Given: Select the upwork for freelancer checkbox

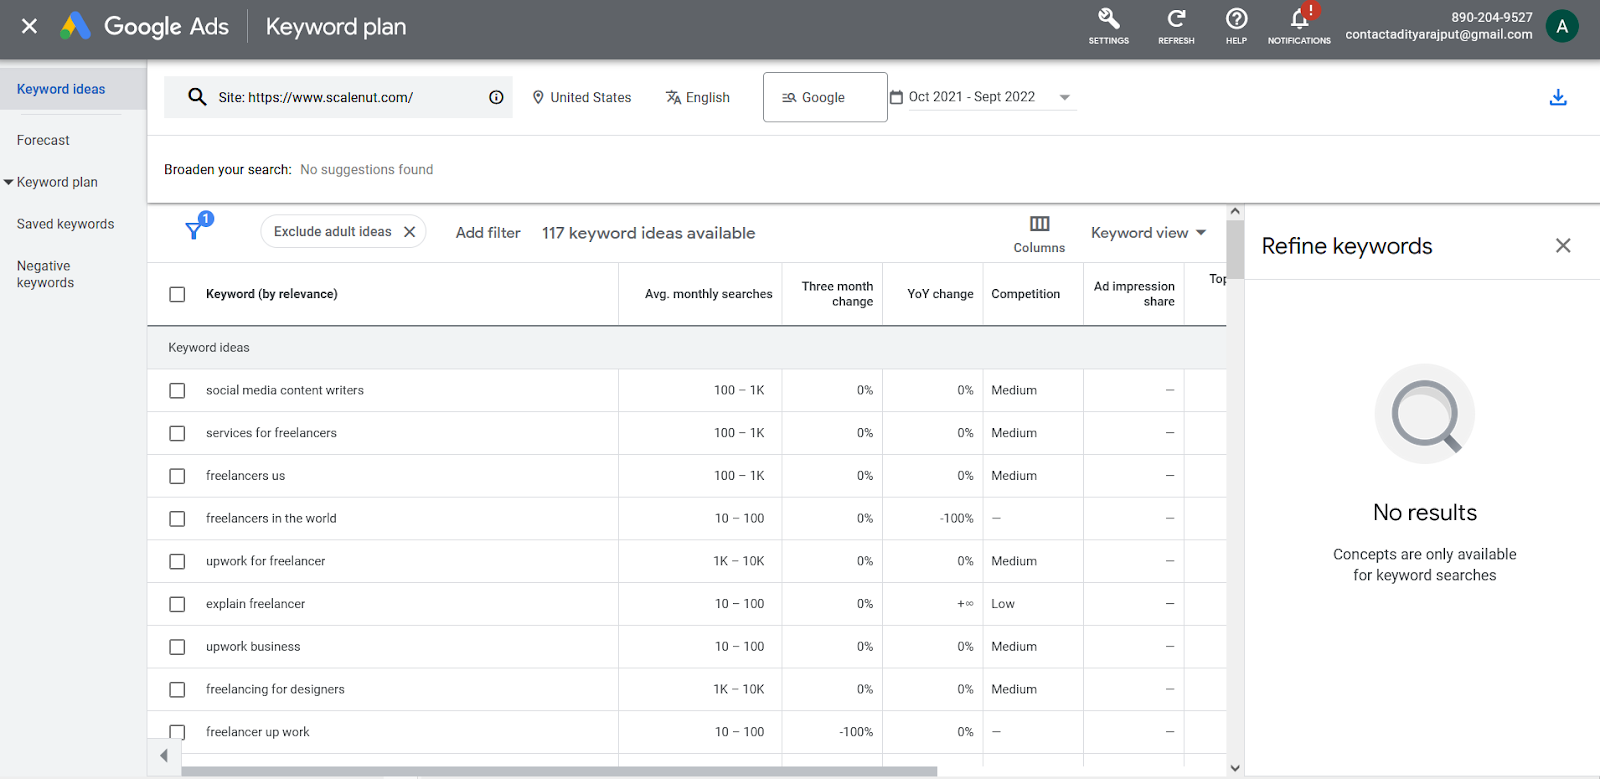Looking at the screenshot, I should point(177,562).
